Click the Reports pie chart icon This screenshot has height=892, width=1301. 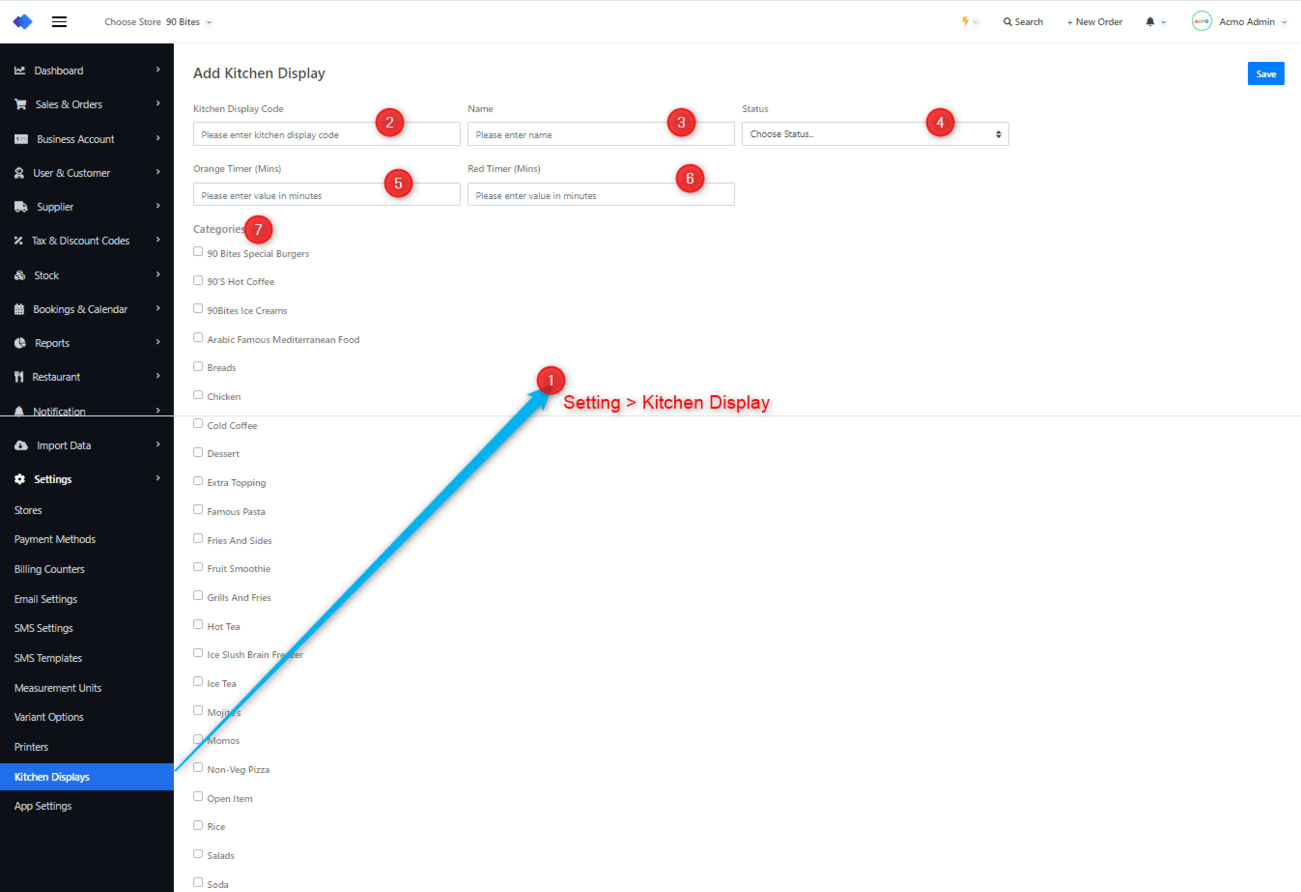click(20, 343)
